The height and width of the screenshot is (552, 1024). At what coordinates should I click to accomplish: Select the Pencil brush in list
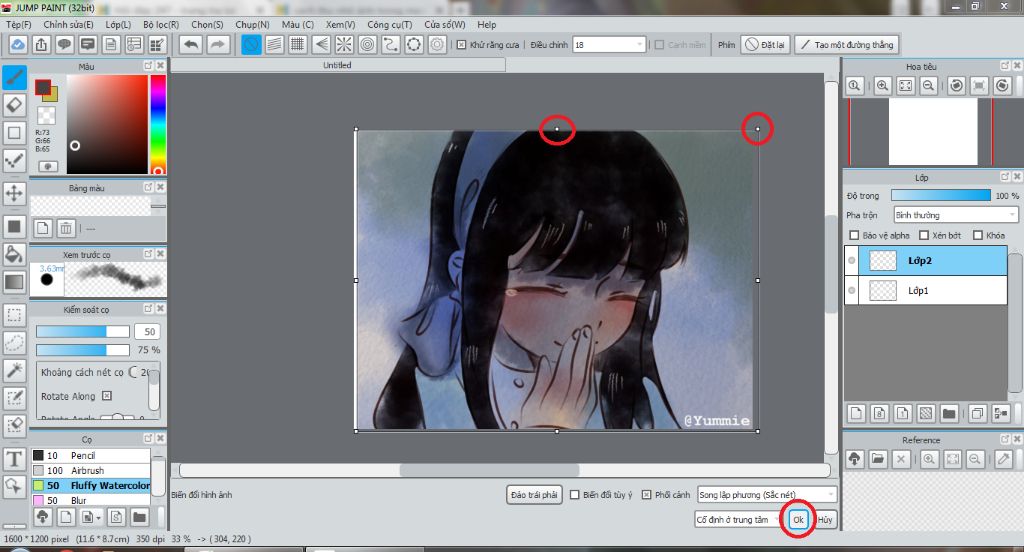pyautogui.click(x=91, y=455)
